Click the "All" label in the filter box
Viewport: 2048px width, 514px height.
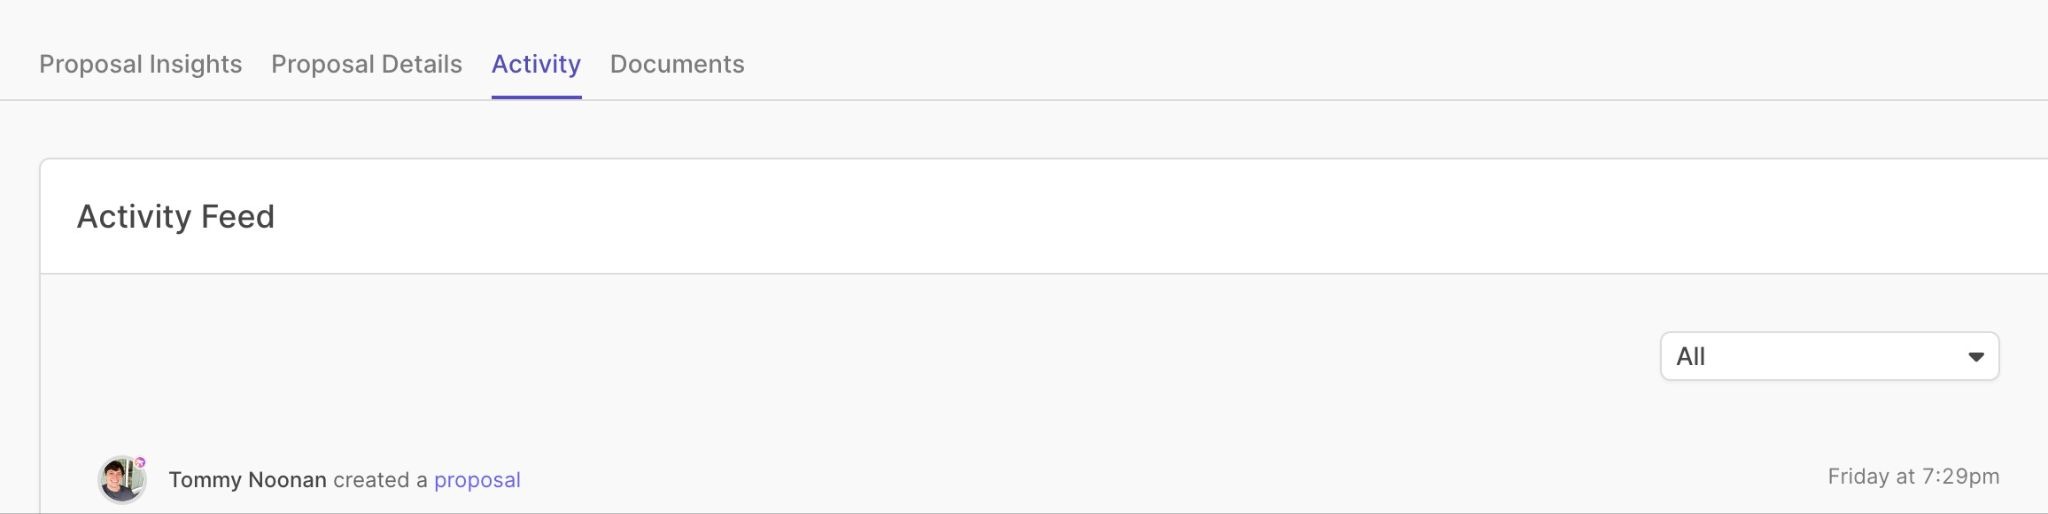(x=1690, y=357)
